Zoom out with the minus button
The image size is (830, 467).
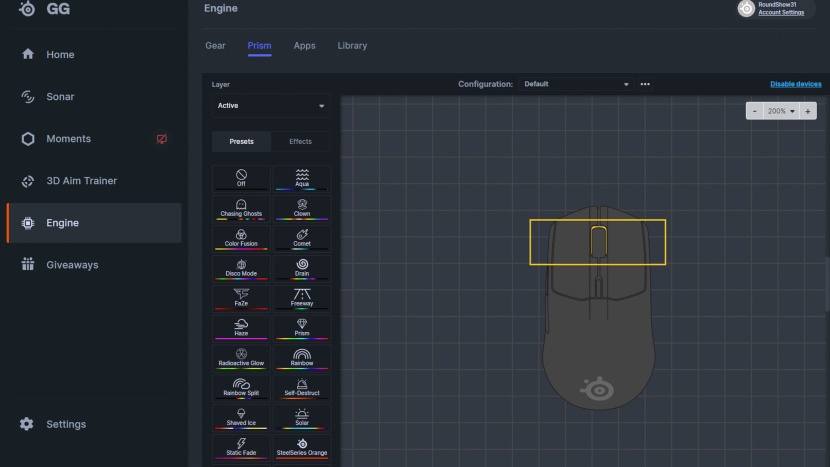[x=755, y=111]
